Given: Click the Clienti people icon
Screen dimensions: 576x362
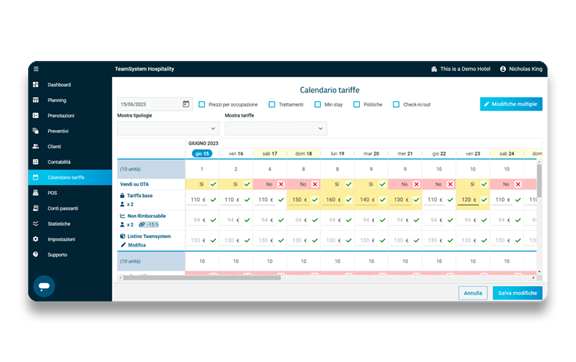Looking at the screenshot, I should tap(36, 146).
